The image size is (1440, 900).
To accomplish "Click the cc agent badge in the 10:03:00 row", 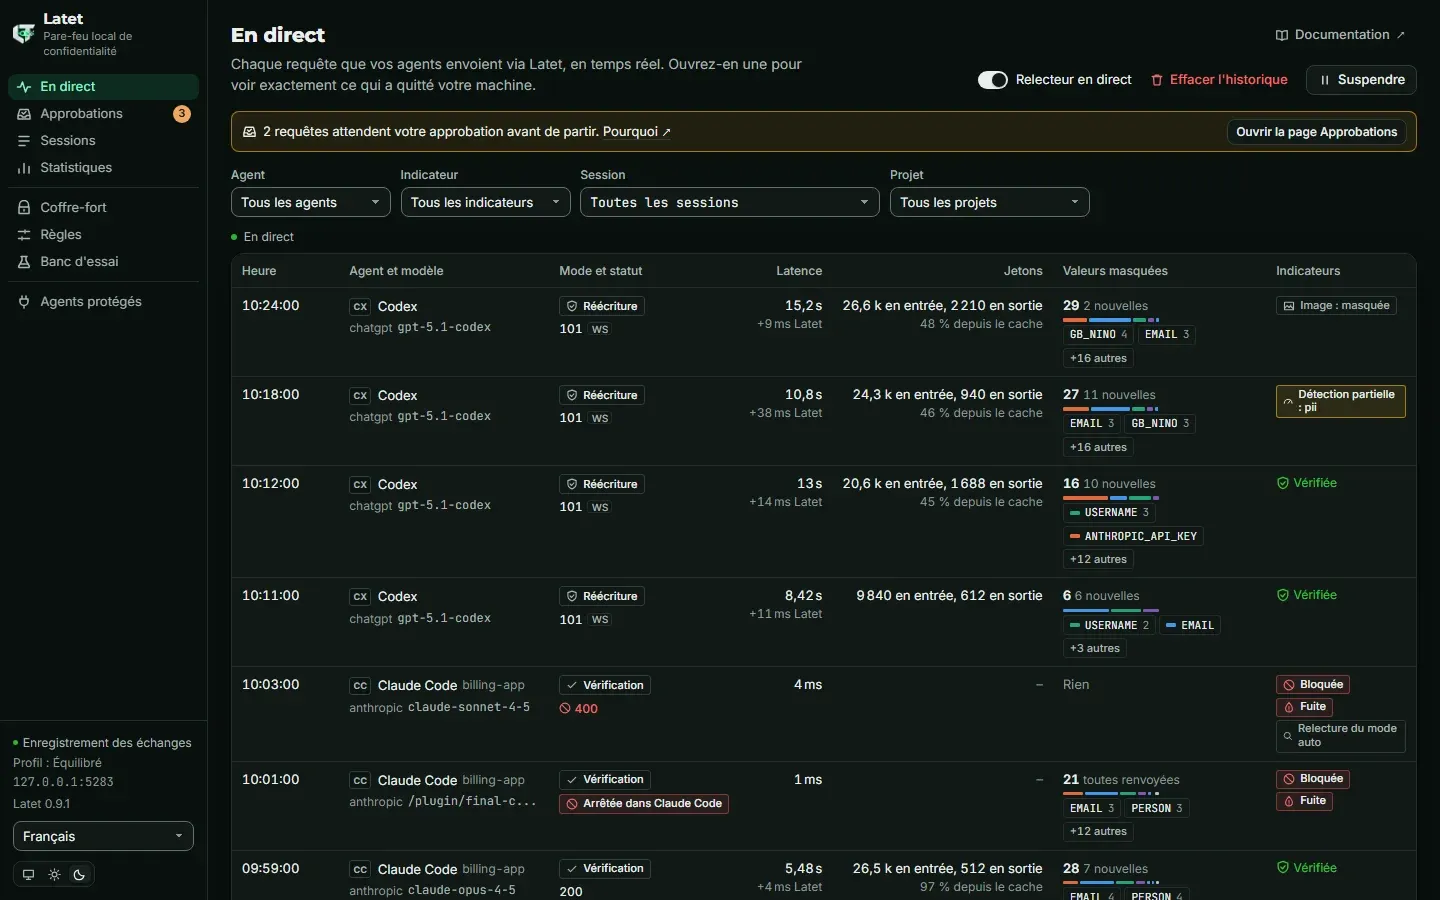I will (x=360, y=686).
